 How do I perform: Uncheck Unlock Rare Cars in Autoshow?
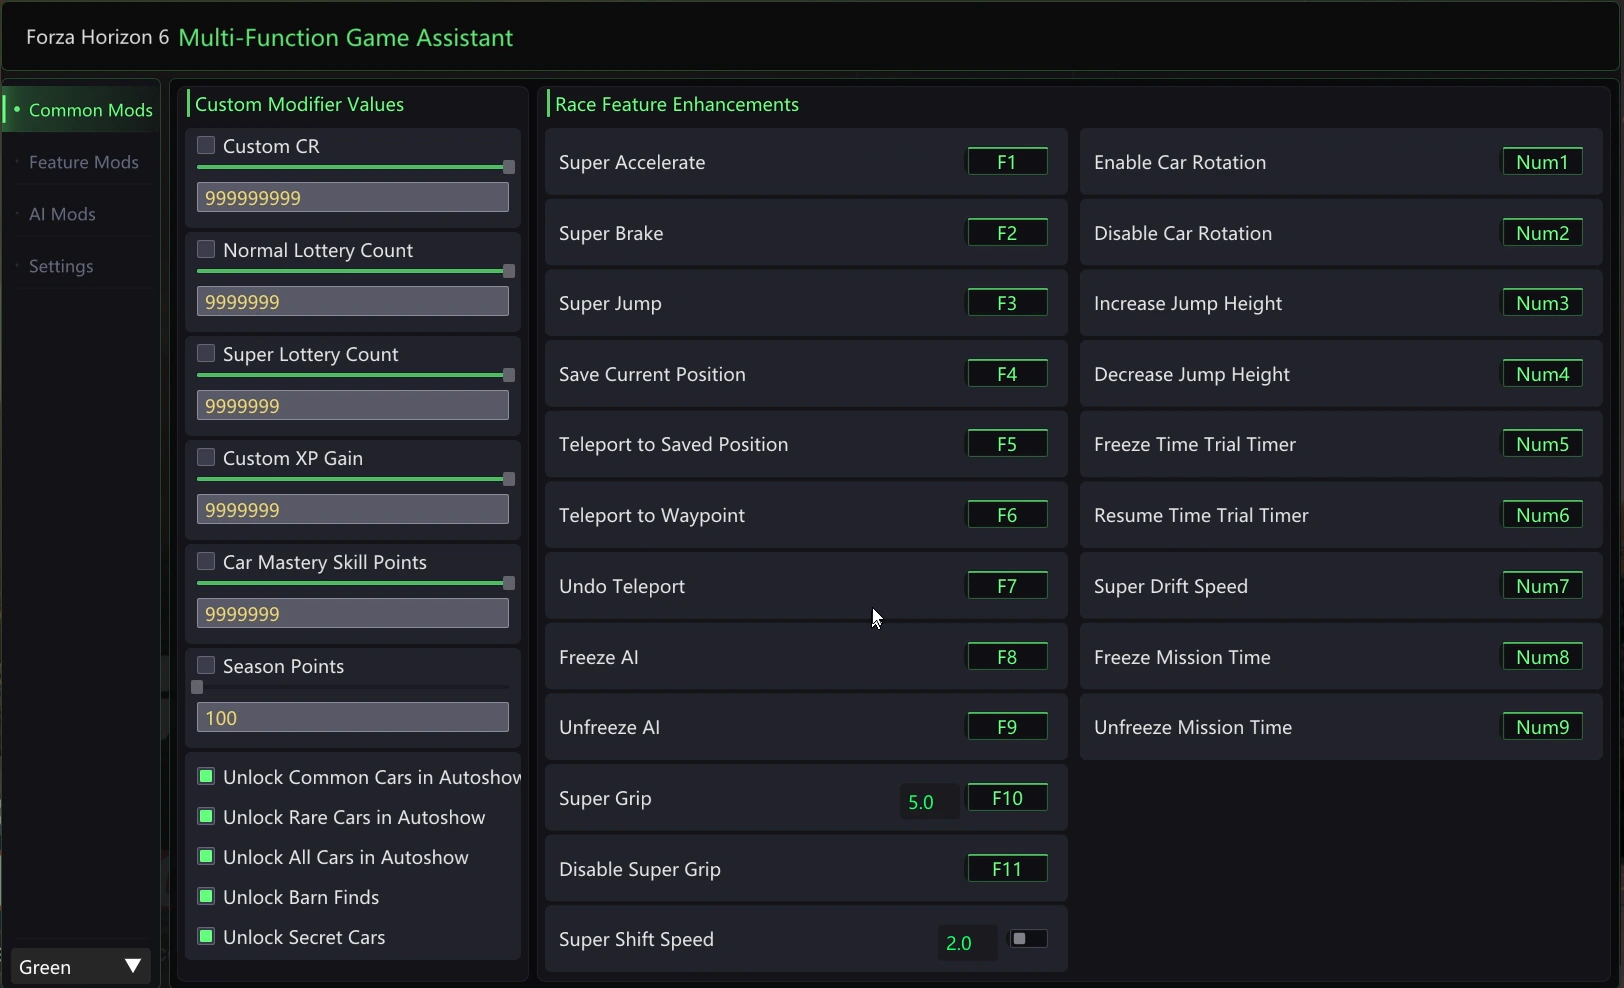[x=206, y=816]
